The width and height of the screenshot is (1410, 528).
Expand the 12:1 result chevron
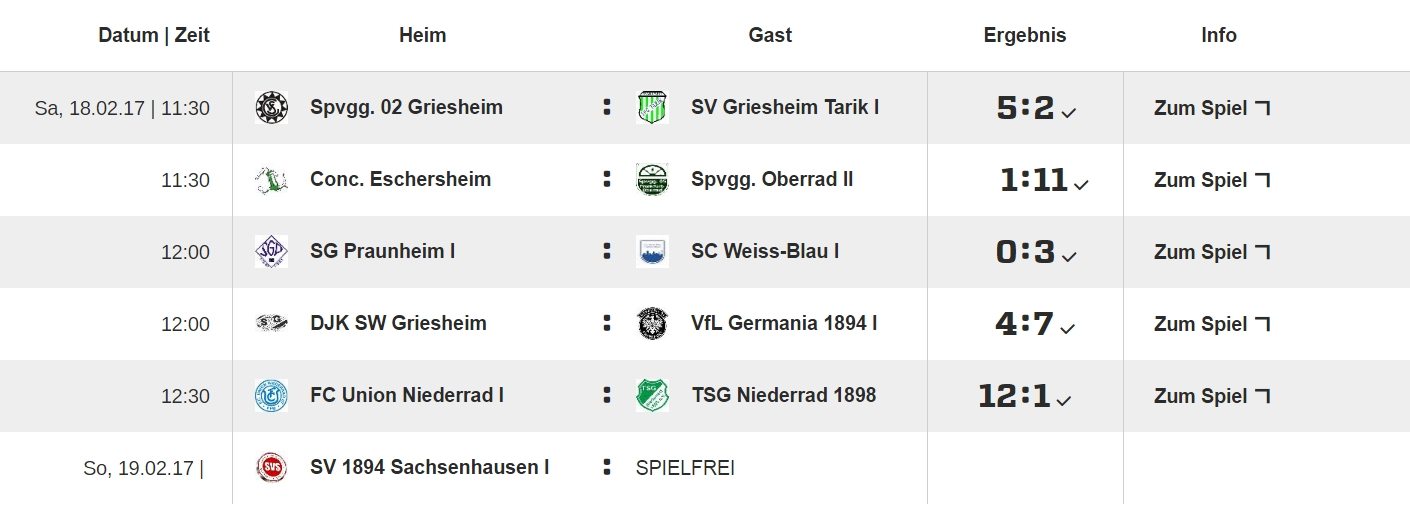coord(1063,401)
